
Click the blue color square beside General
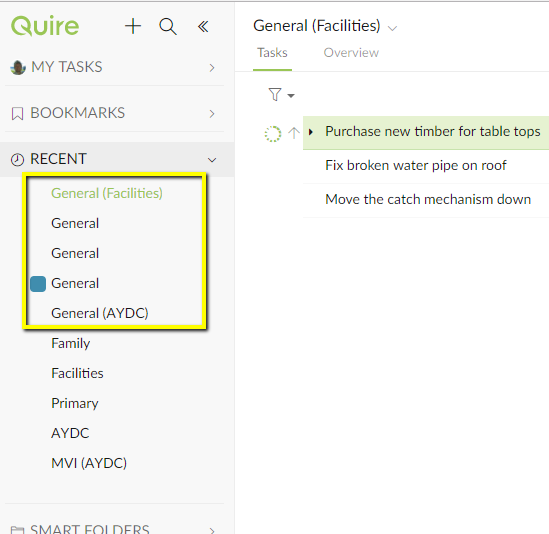coord(38,284)
